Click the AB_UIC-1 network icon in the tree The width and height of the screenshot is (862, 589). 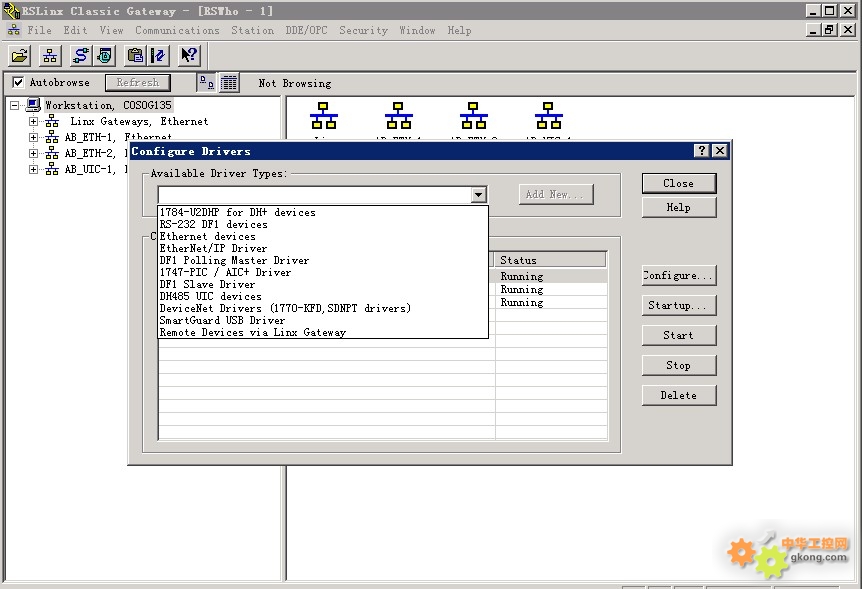tap(52, 169)
